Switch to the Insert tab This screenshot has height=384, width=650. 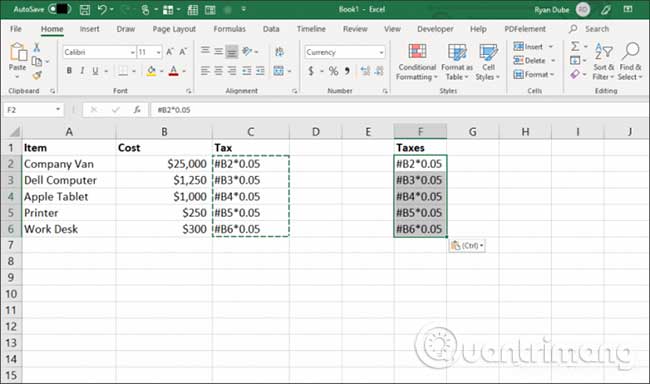[90, 29]
